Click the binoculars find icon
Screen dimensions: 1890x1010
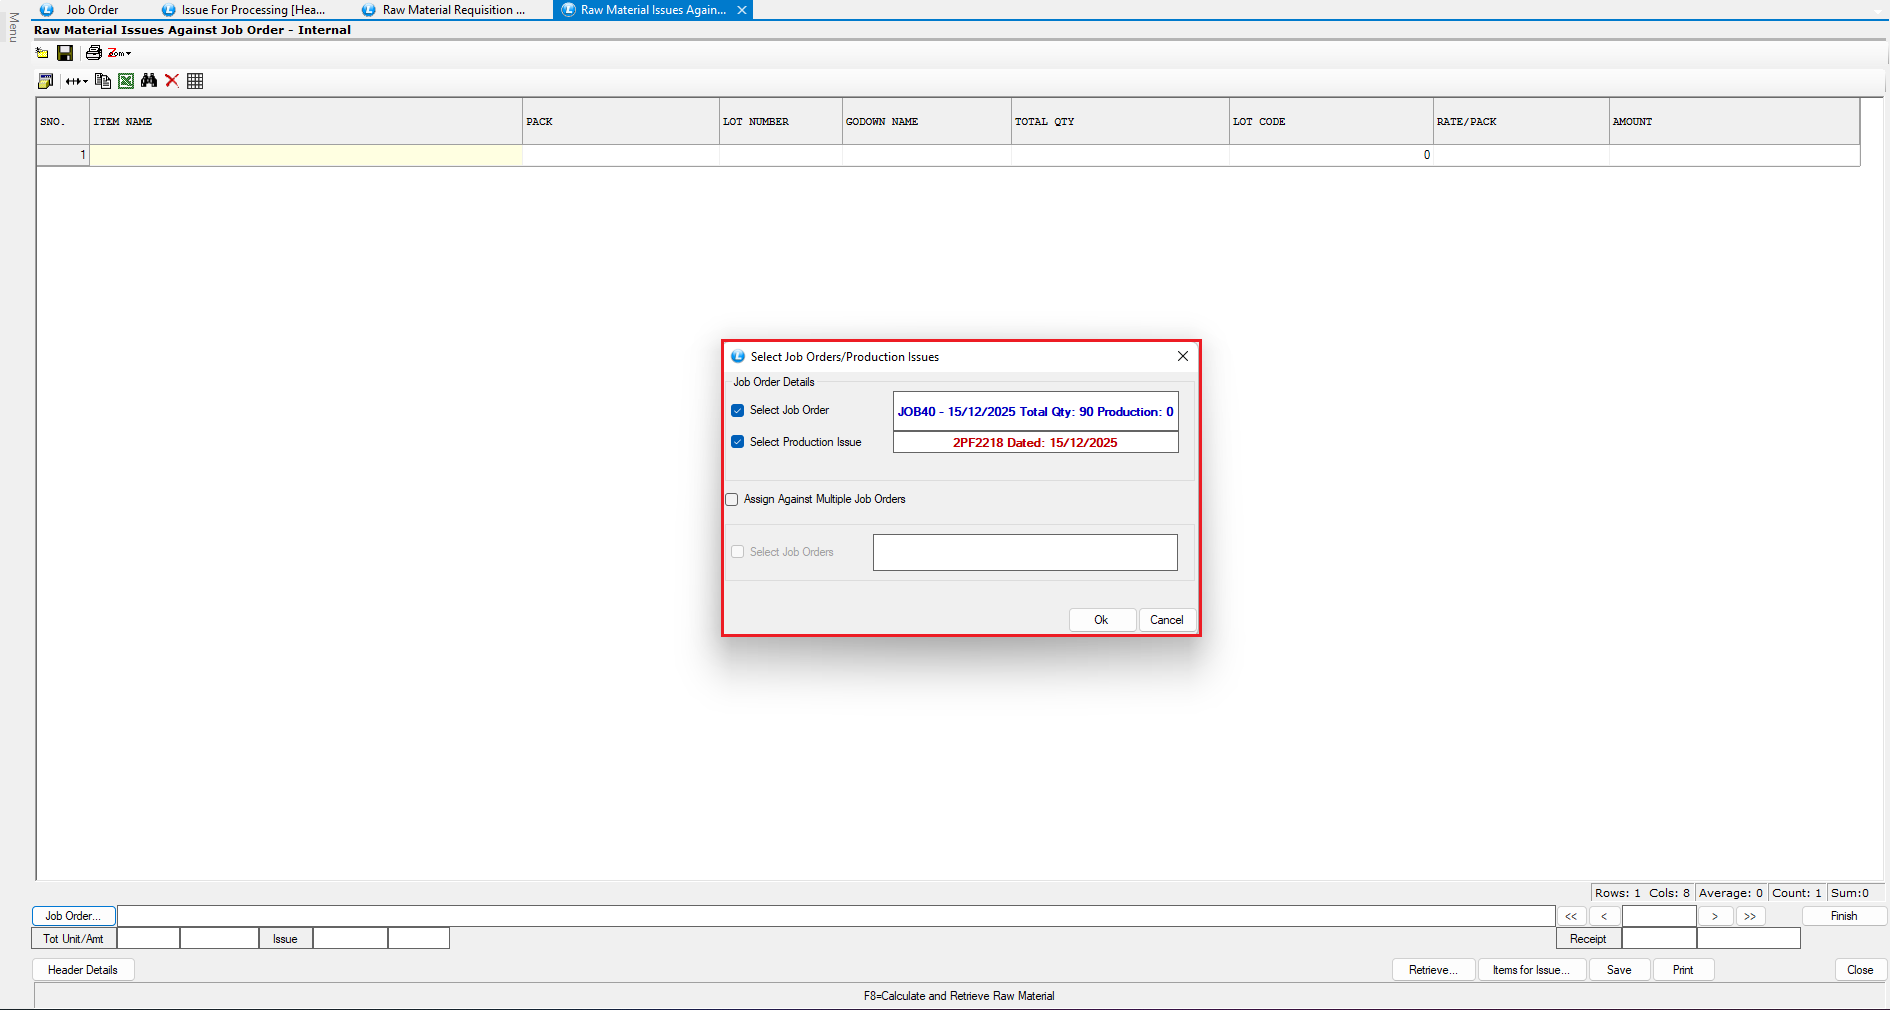click(149, 81)
